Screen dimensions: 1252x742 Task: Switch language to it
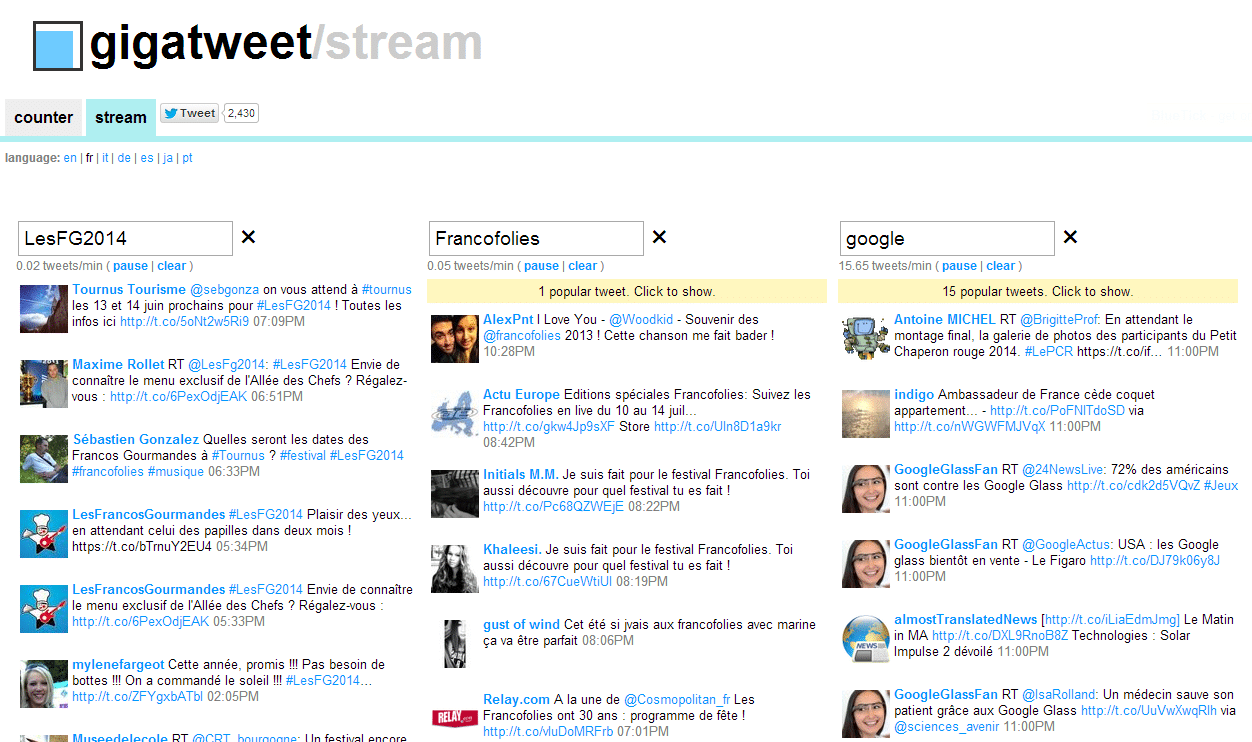click(105, 158)
